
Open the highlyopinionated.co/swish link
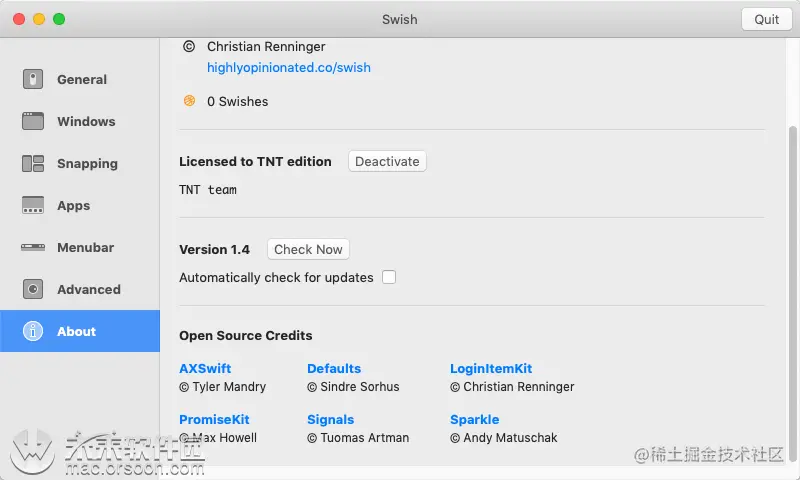(x=288, y=68)
